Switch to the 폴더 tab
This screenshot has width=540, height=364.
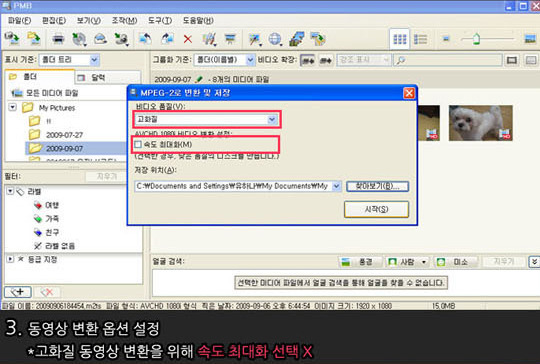pyautogui.click(x=40, y=76)
